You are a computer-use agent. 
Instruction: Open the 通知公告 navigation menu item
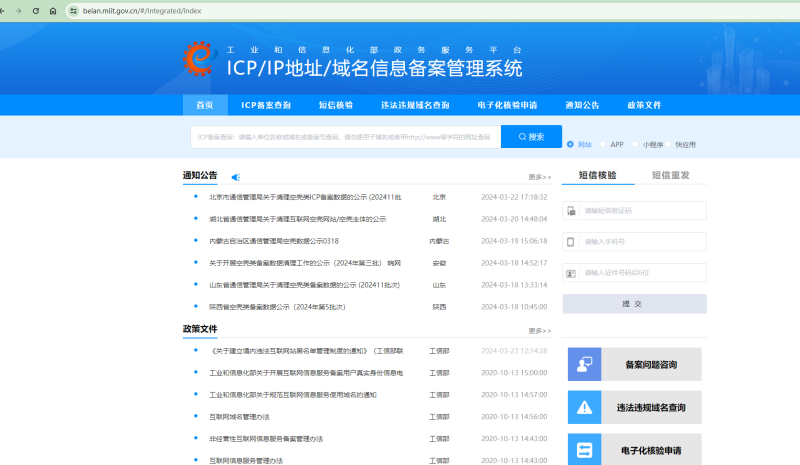point(582,105)
